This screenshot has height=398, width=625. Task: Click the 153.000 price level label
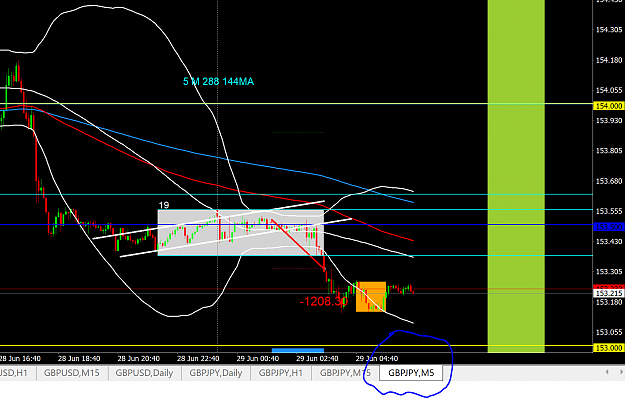(x=609, y=348)
